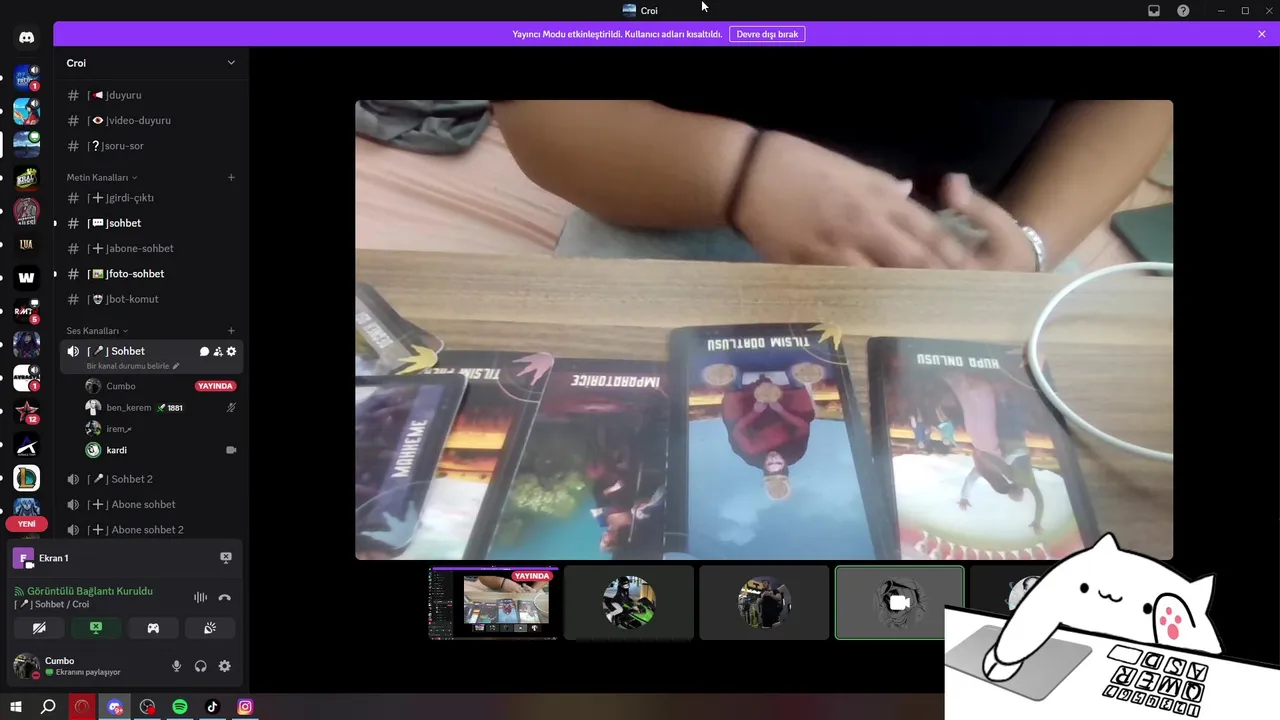Open the video-duyuru text channel
1280x720 pixels.
point(150,120)
